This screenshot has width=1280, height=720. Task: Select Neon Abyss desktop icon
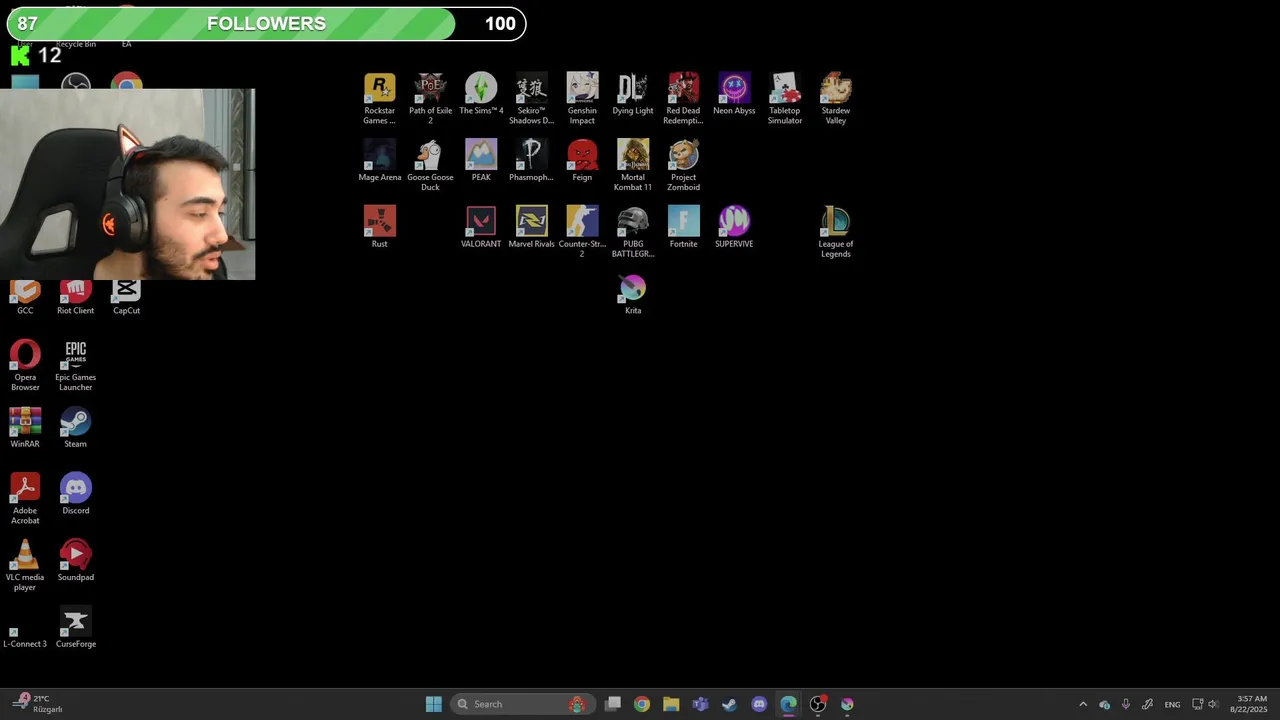point(734,94)
